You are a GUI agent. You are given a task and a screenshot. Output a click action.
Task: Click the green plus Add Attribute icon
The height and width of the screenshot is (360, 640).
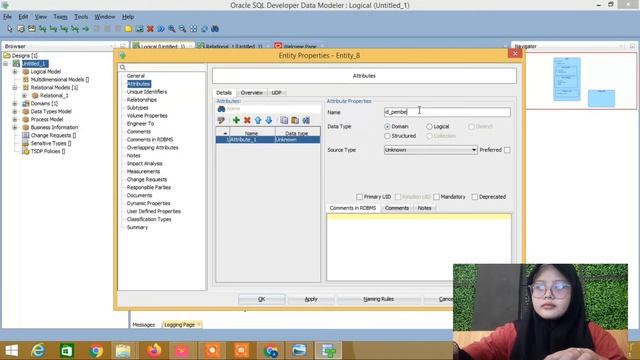pyautogui.click(x=236, y=120)
